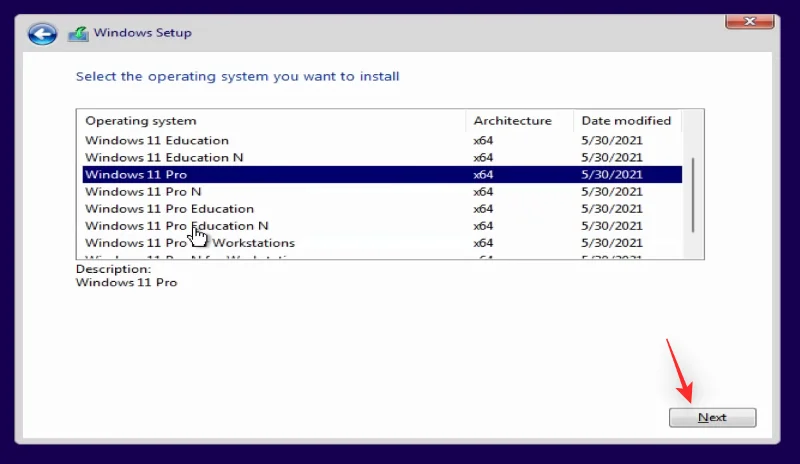This screenshot has height=464, width=800.
Task: Select the Windows 11 Pro Education row
Action: coord(382,209)
